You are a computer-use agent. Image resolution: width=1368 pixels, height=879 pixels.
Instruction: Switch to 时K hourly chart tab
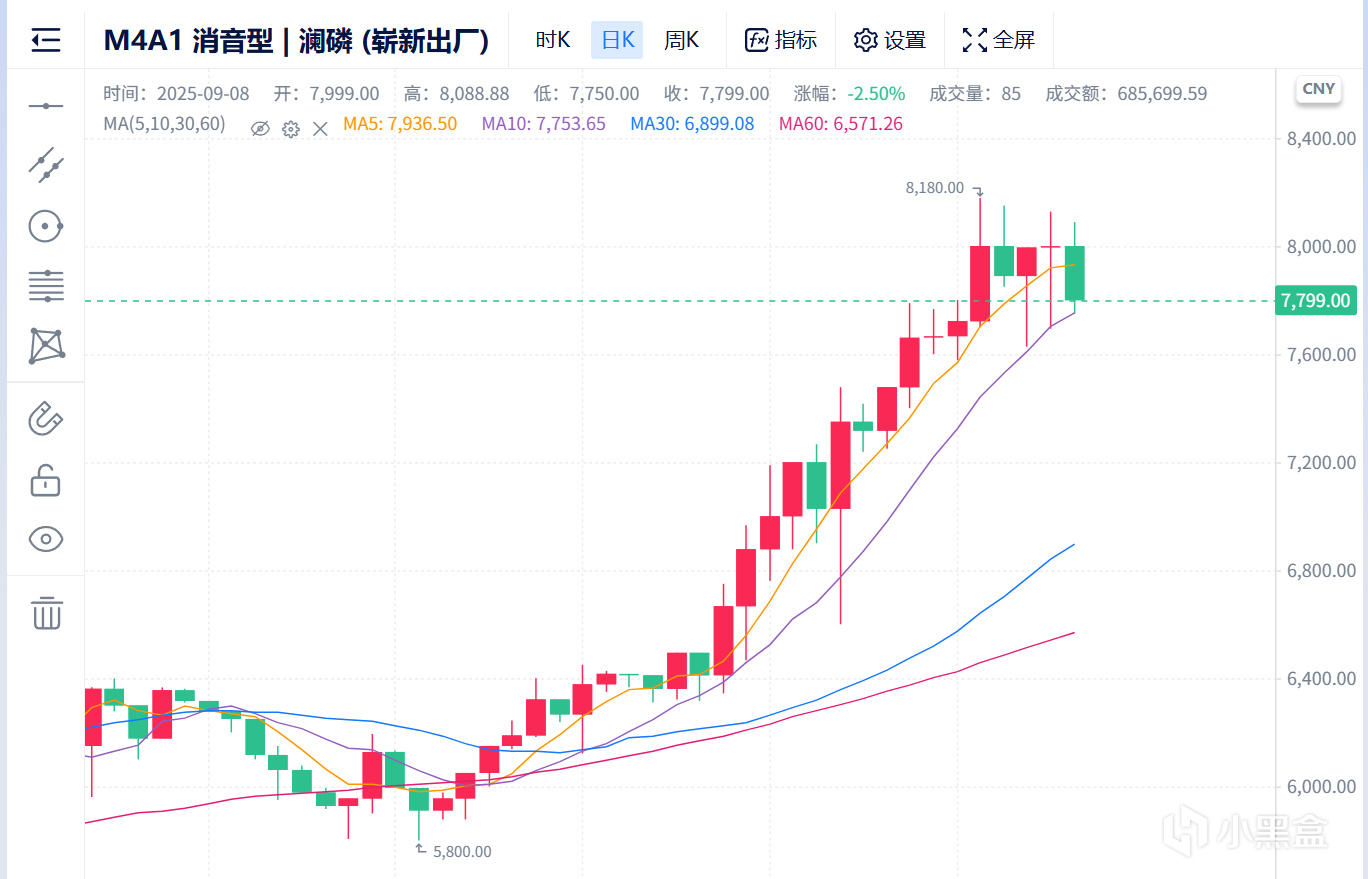(x=552, y=40)
